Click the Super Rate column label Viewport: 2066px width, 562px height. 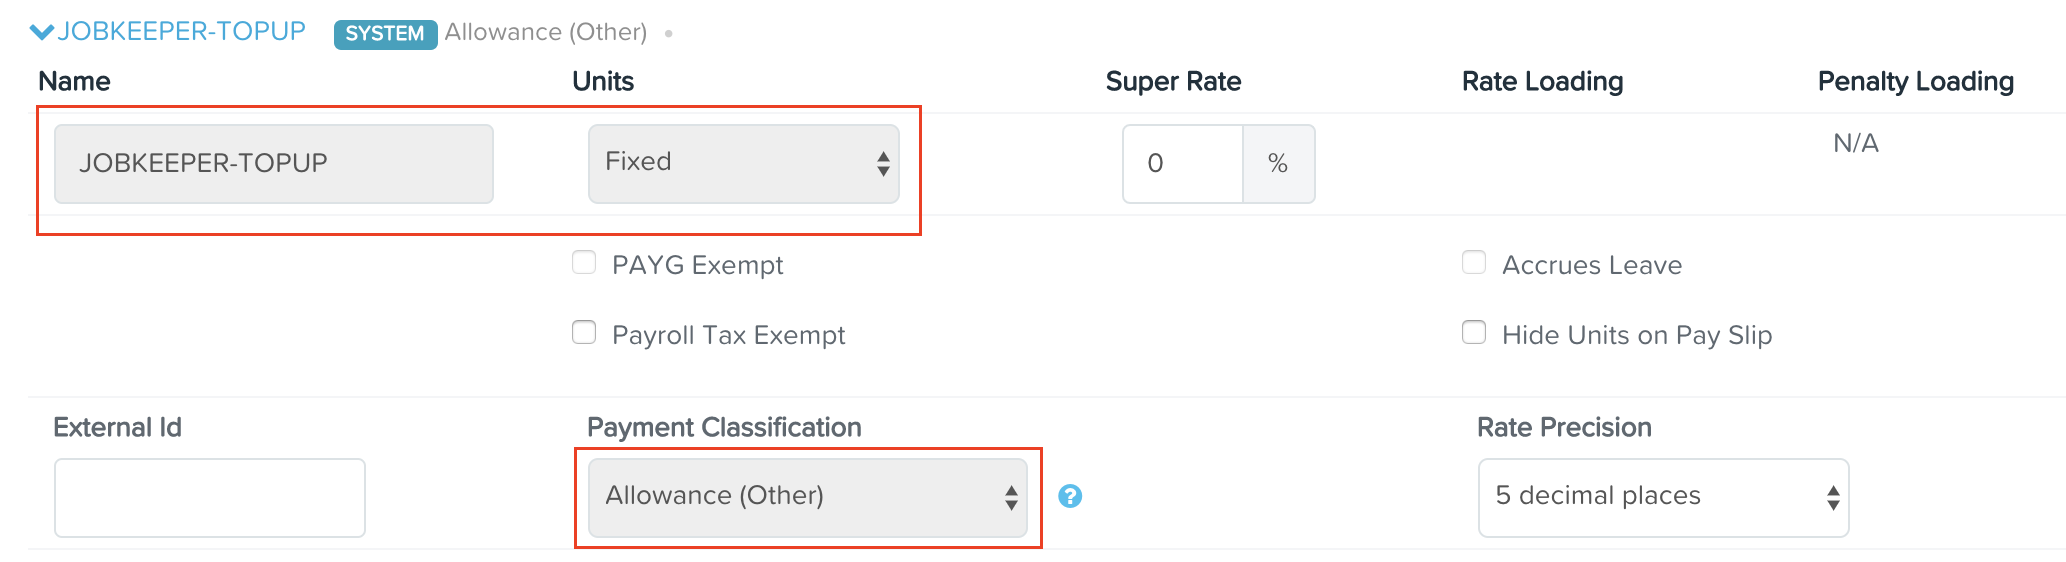pos(1174,82)
